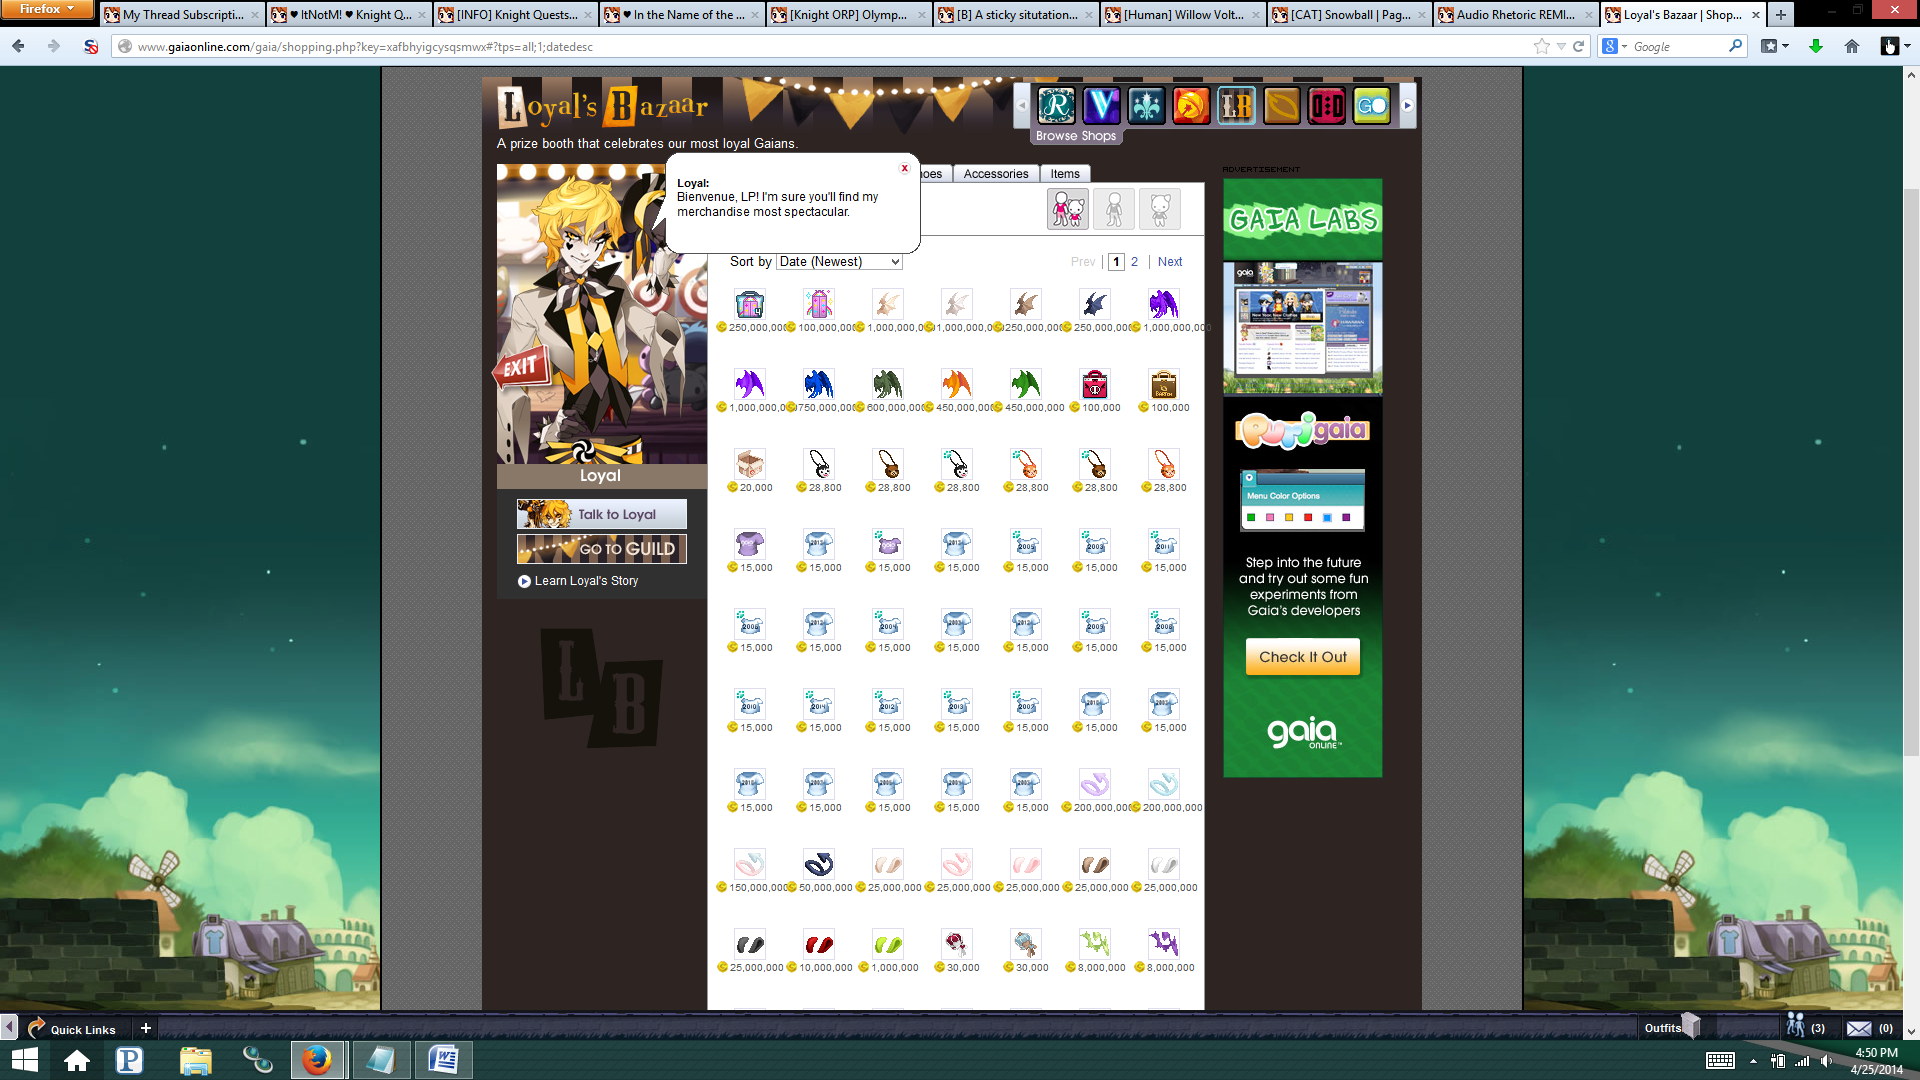Switch to the Items tab
The height and width of the screenshot is (1080, 1920).
[x=1065, y=174]
